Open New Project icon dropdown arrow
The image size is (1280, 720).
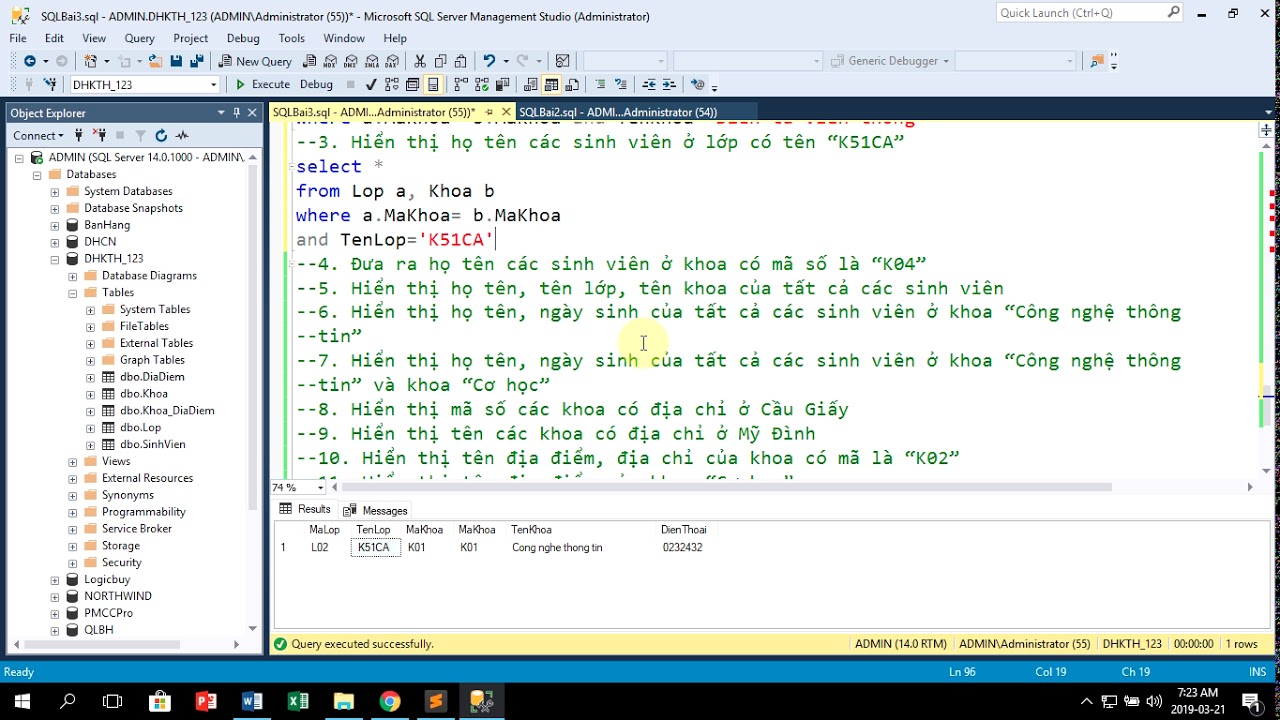click(106, 61)
